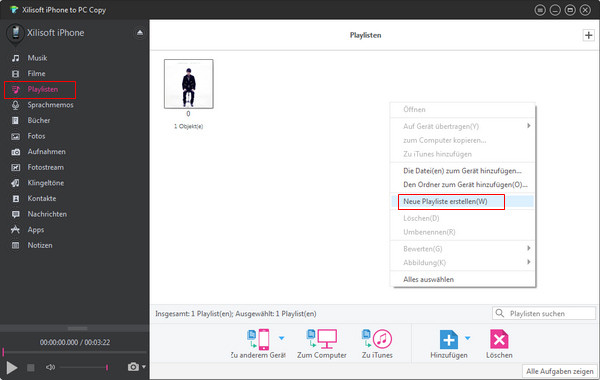Open dropdown arrow next to Zu anderem Gerät
Viewport: 600px width, 380px height.
coord(282,338)
